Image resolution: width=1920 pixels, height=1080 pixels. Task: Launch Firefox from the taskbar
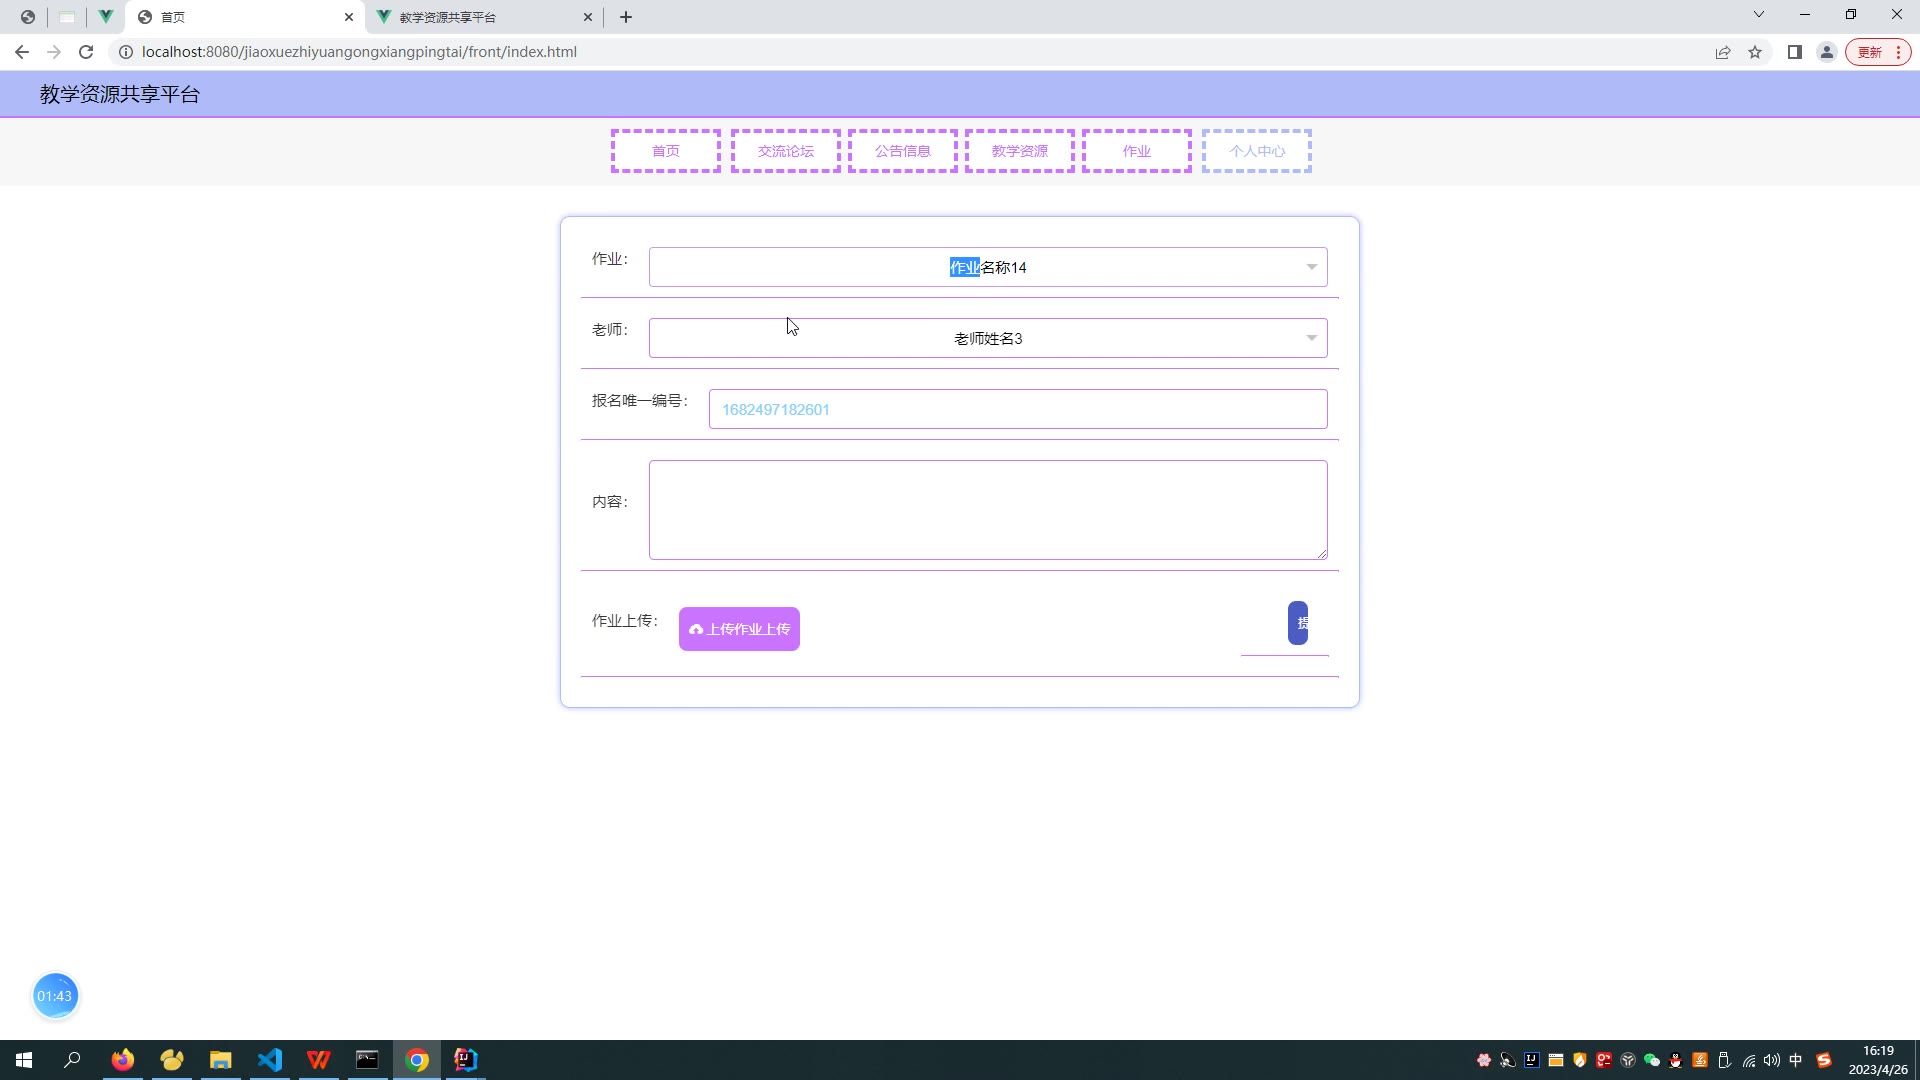click(123, 1060)
